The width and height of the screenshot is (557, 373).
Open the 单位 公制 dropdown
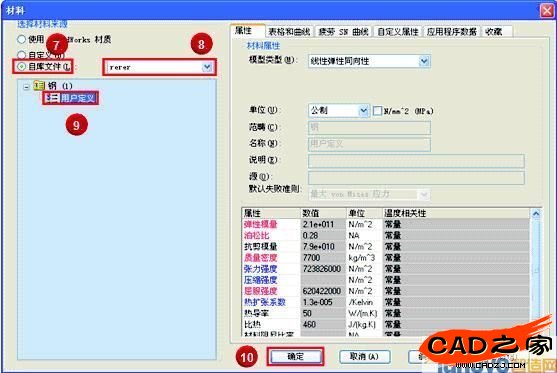click(363, 111)
